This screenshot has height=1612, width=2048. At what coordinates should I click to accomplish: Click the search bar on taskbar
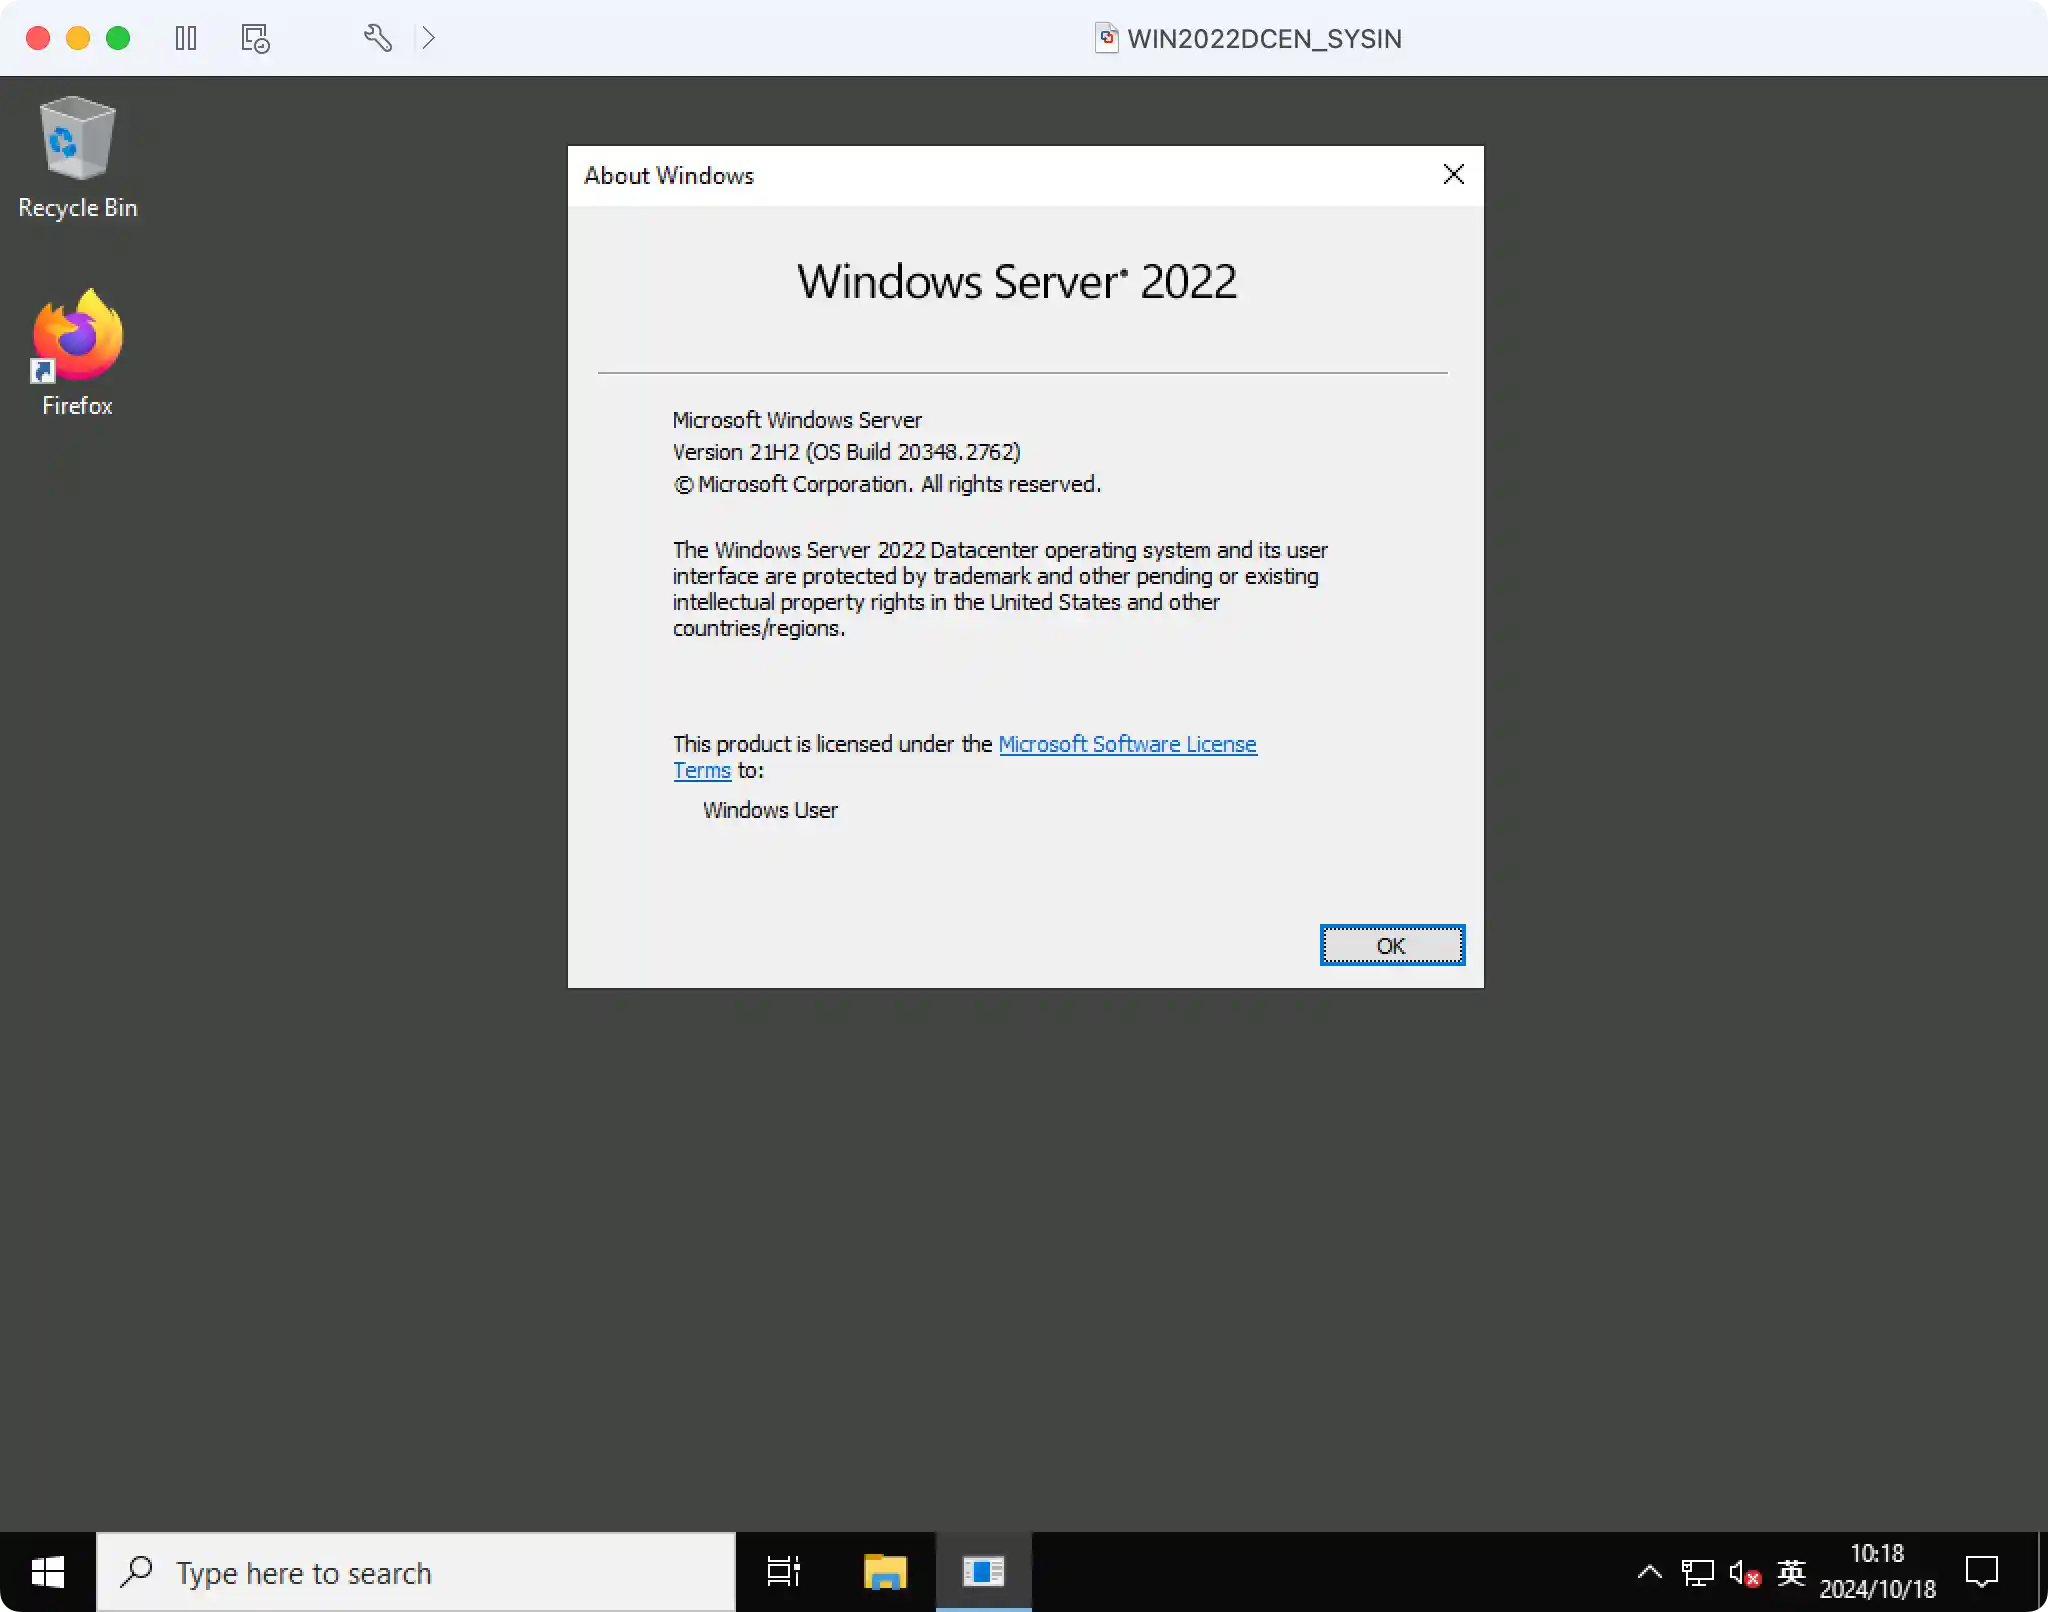point(419,1570)
